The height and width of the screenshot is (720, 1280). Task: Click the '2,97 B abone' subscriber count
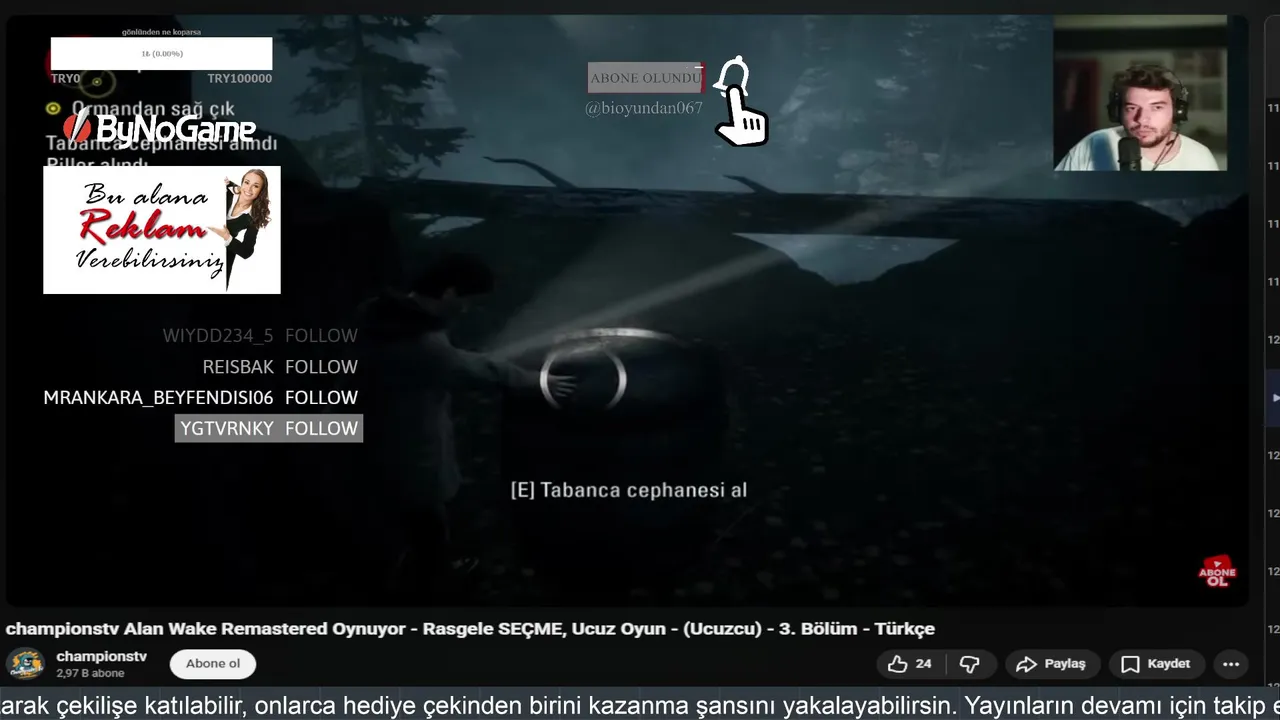pos(90,674)
